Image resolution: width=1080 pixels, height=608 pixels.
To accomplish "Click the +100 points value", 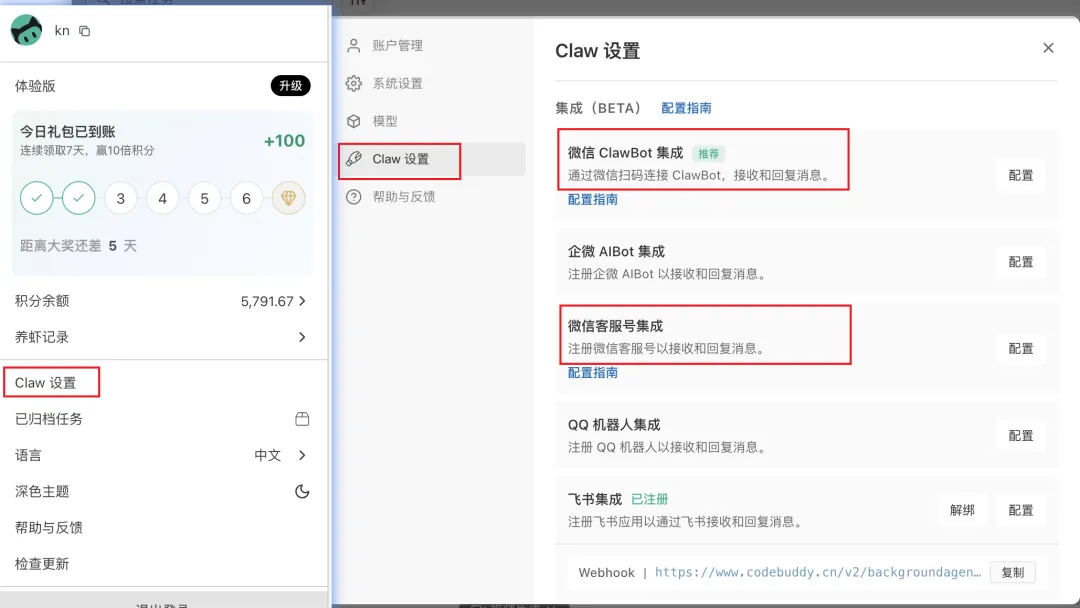I will pos(284,140).
